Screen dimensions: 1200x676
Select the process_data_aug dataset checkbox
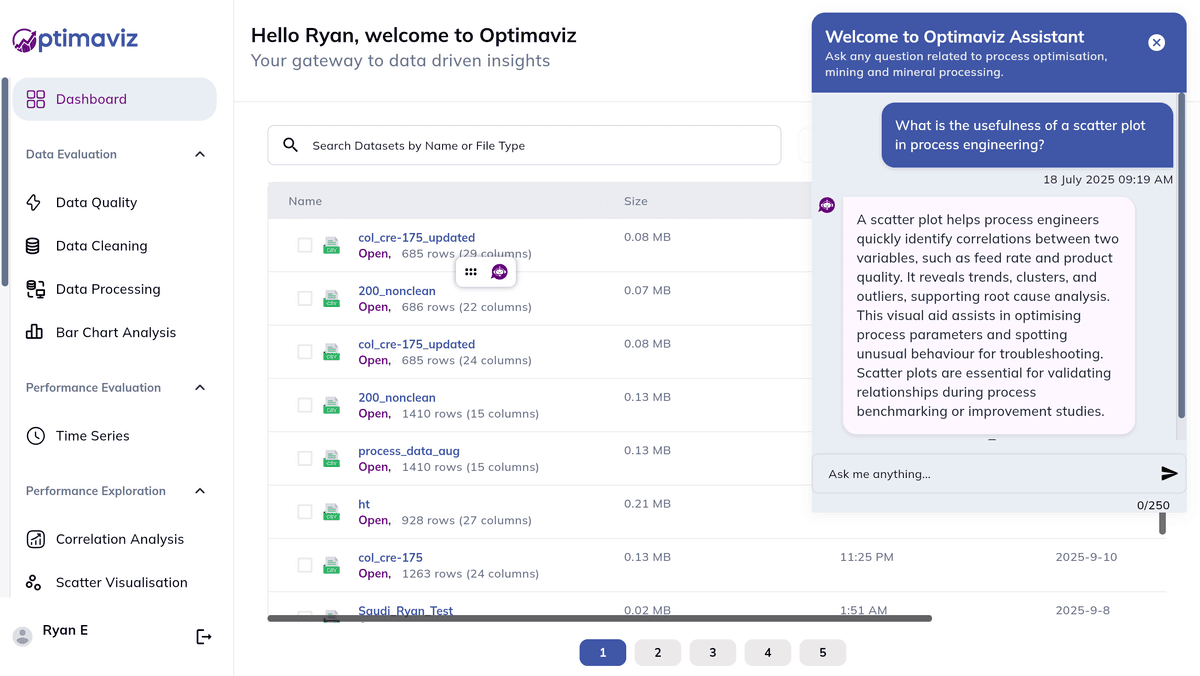[305, 458]
